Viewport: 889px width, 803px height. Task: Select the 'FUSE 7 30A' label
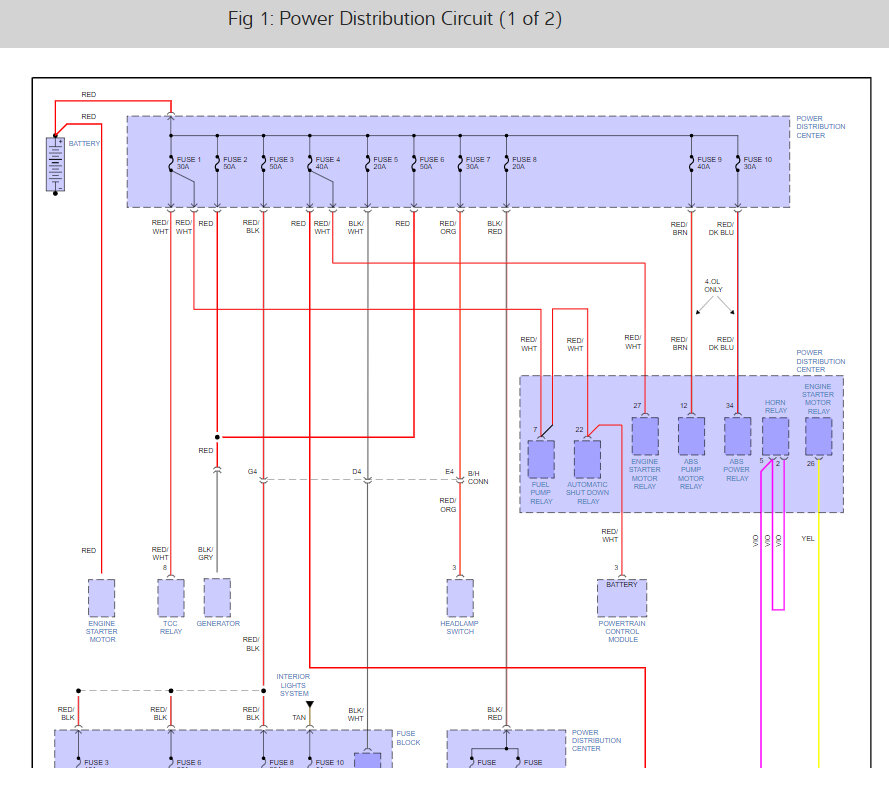pyautogui.click(x=478, y=163)
